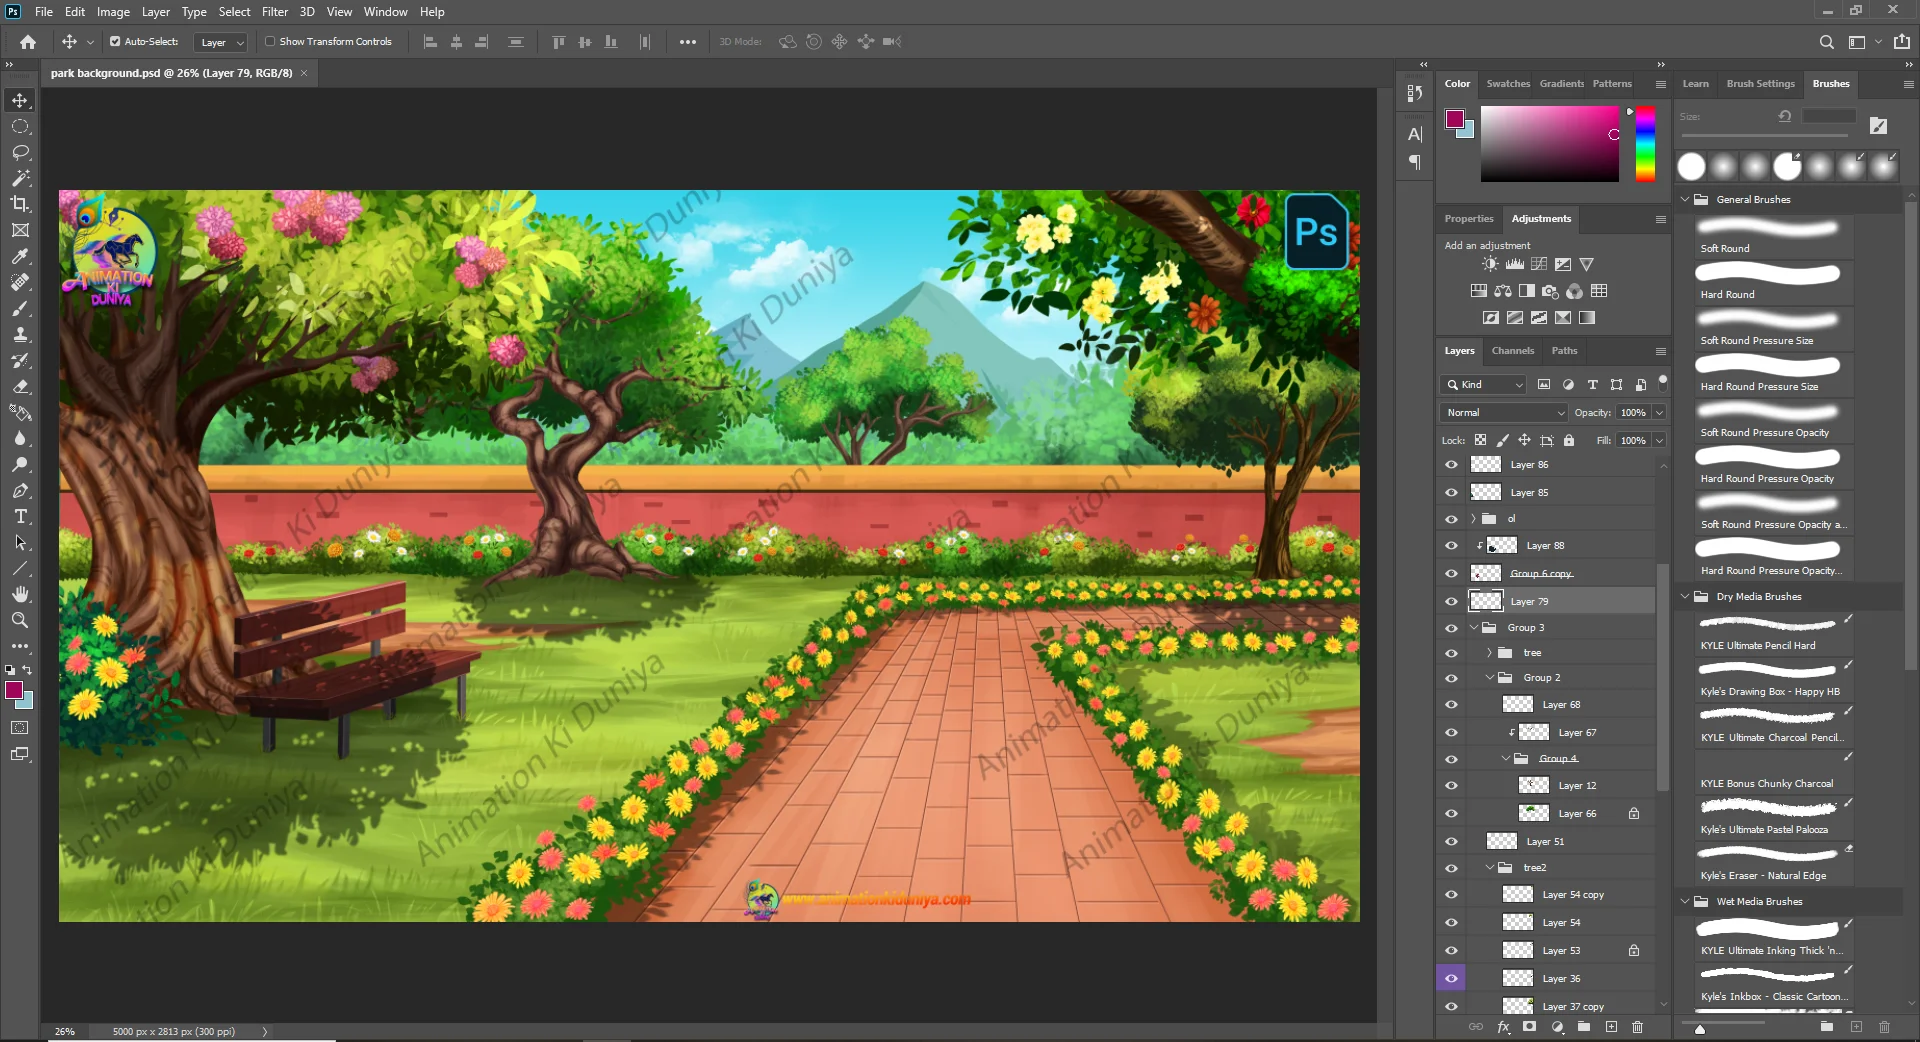
Task: Open the Filter menu
Action: (x=274, y=12)
